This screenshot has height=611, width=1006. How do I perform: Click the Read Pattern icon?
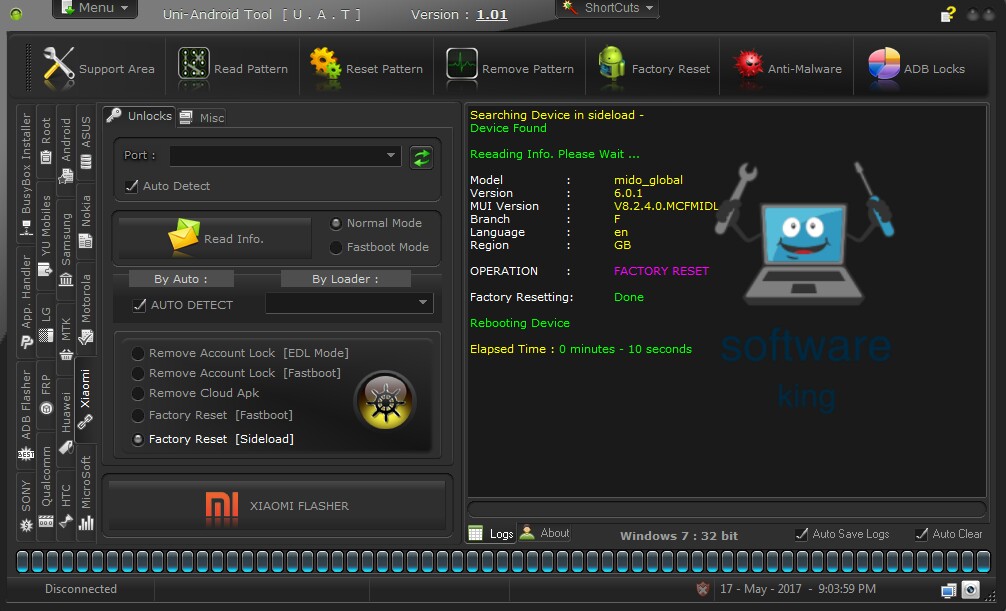[193, 65]
